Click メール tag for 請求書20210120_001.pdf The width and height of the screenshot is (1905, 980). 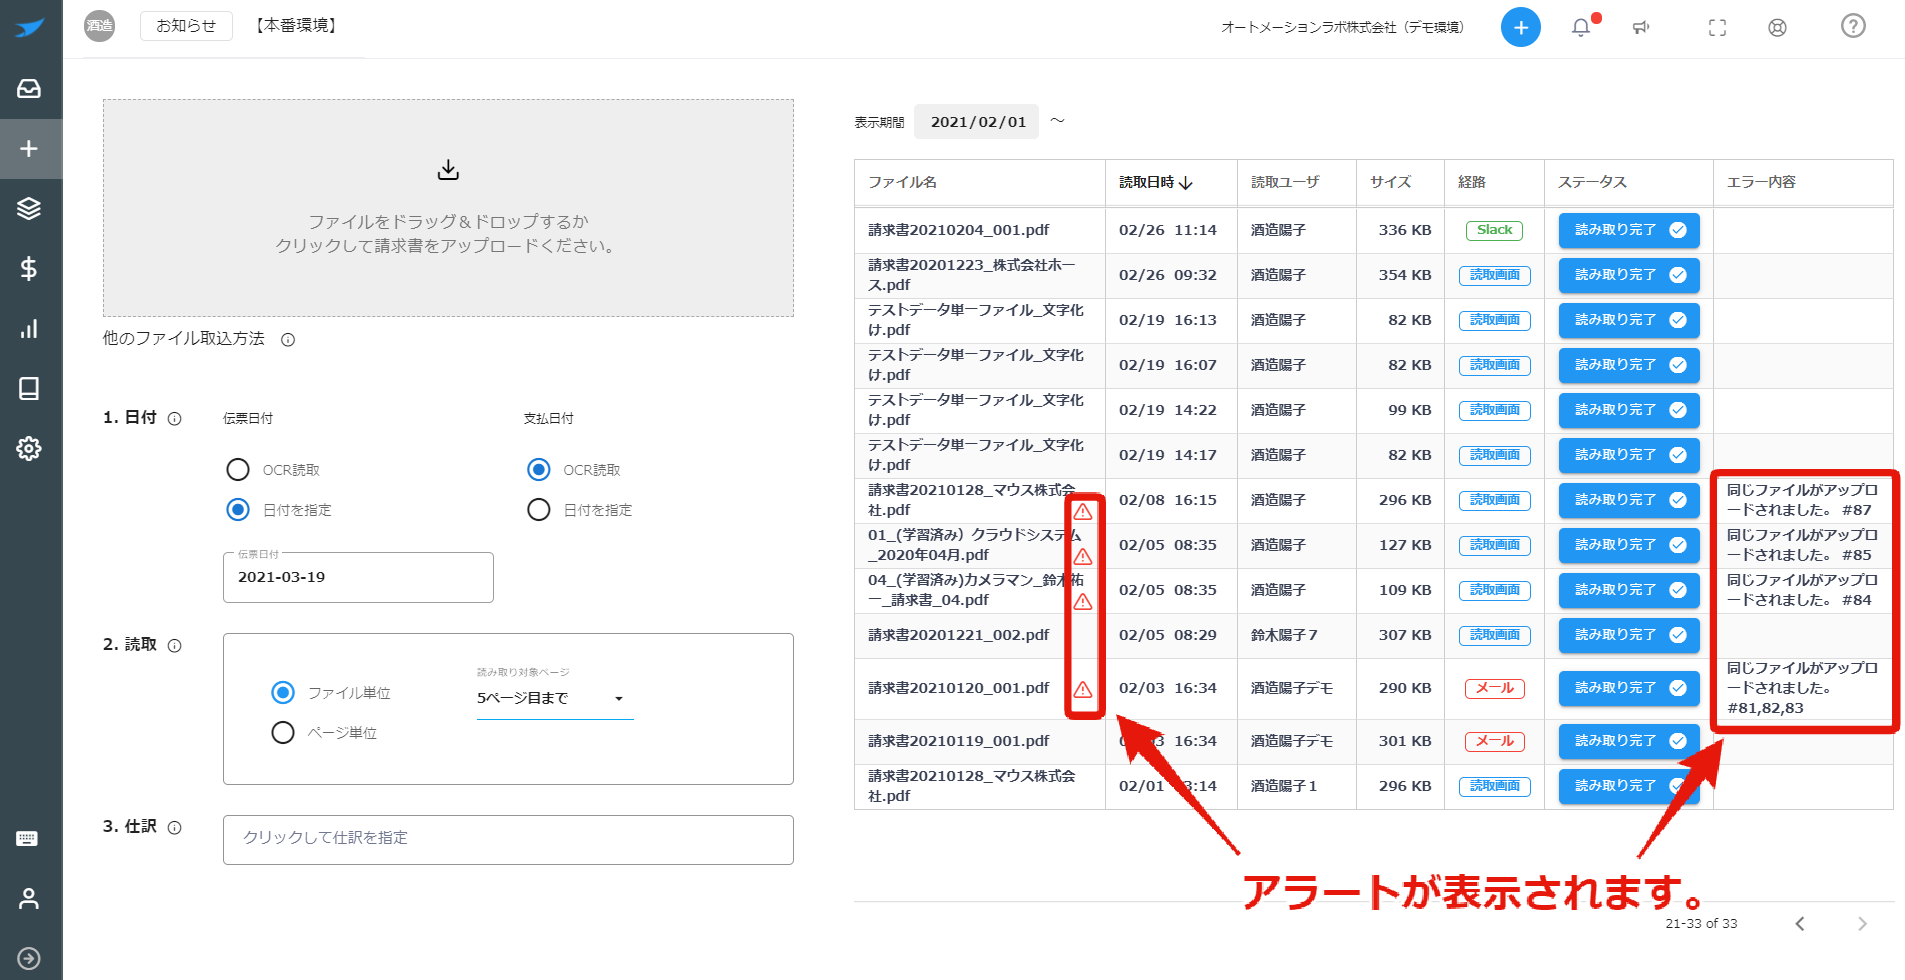(x=1495, y=688)
